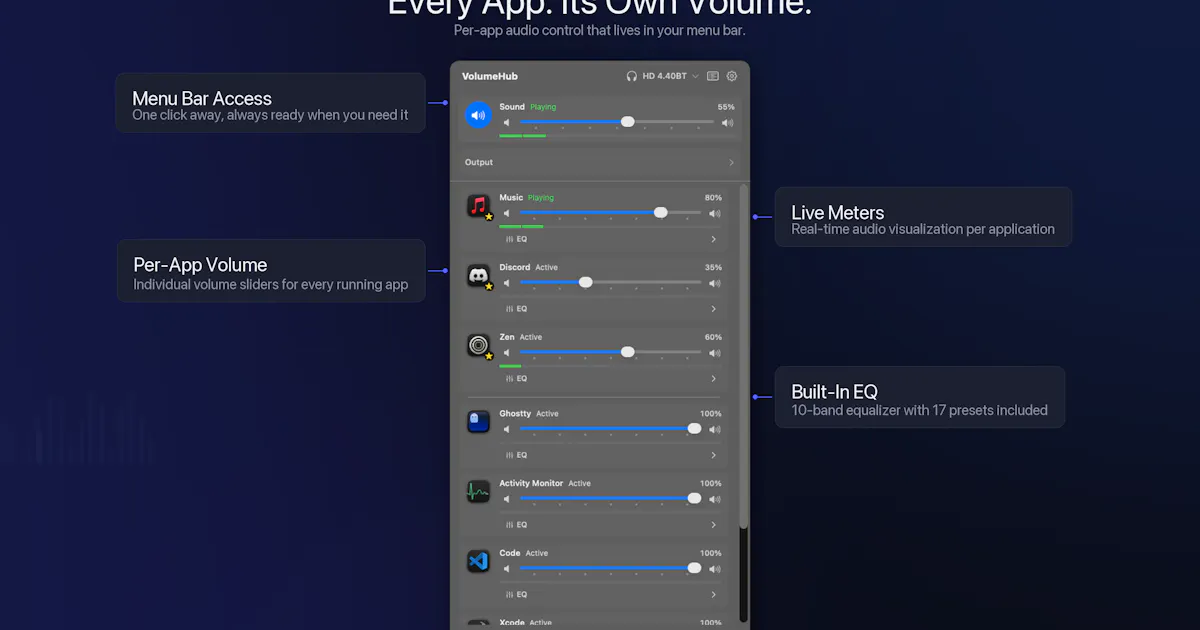Viewport: 1200px width, 630px height.
Task: Click the Ghostty volume slider handle
Action: pyautogui.click(x=694, y=428)
